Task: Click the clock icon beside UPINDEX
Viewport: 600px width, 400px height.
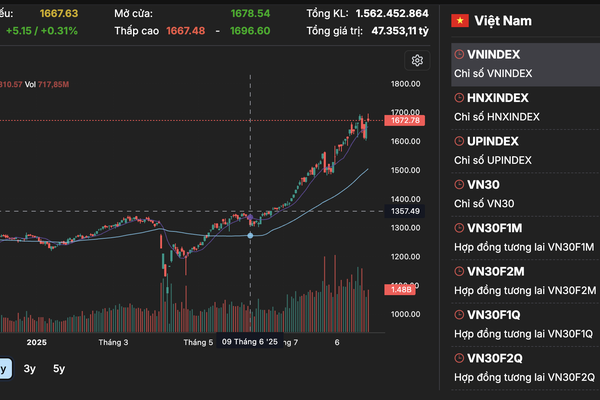Action: pyautogui.click(x=460, y=141)
